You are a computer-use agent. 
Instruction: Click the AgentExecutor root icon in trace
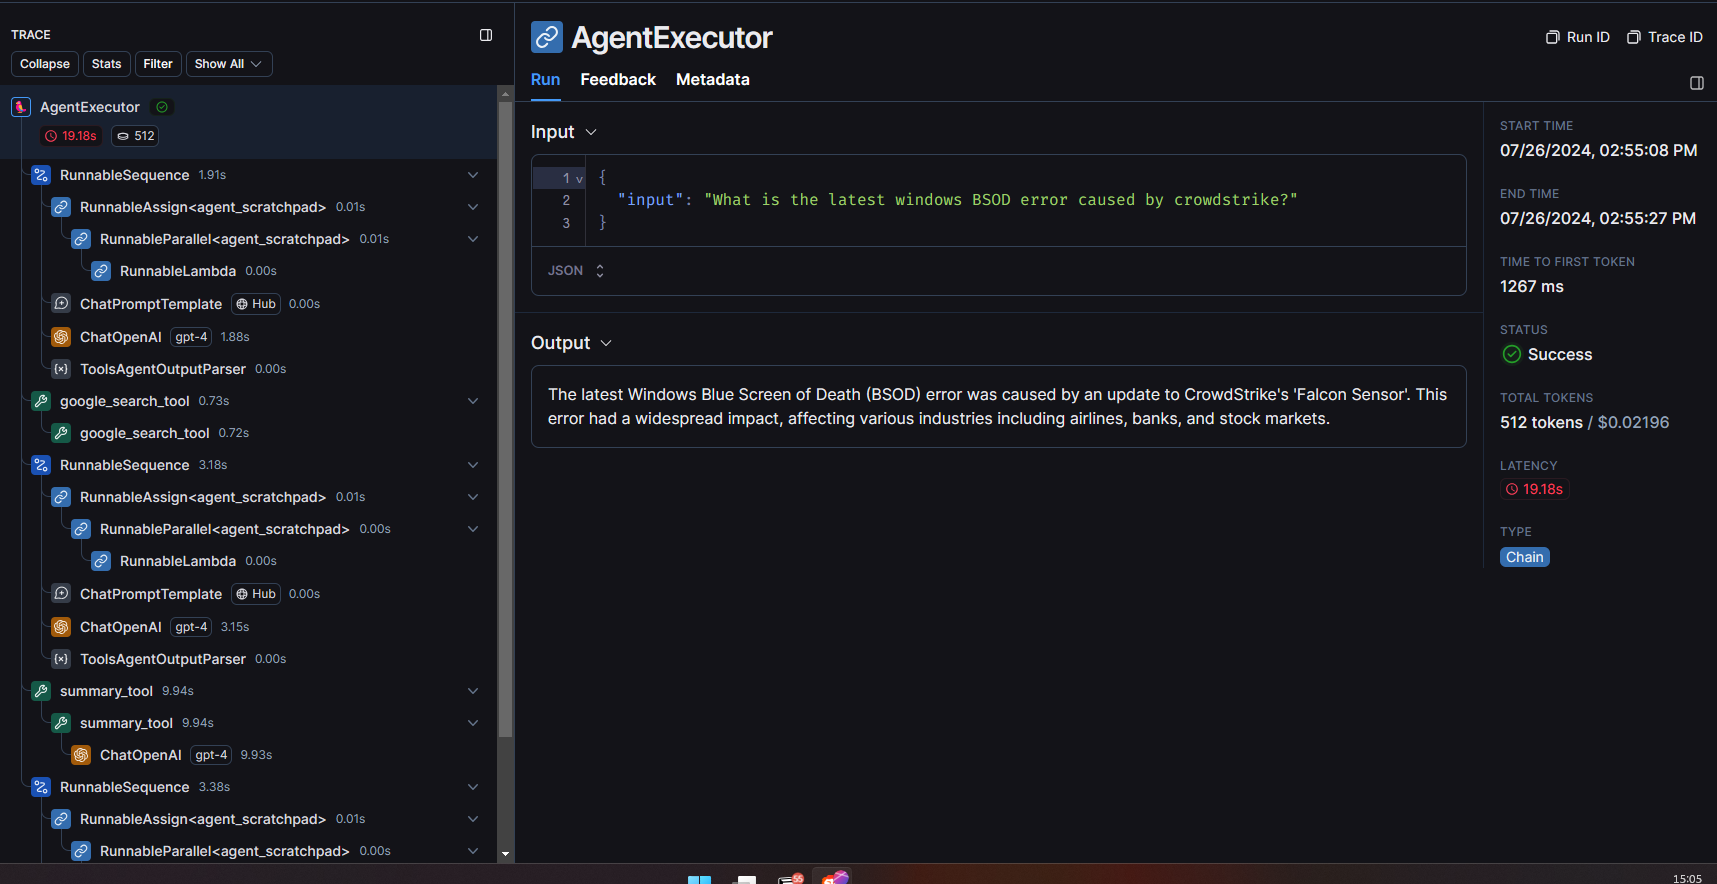pyautogui.click(x=21, y=107)
